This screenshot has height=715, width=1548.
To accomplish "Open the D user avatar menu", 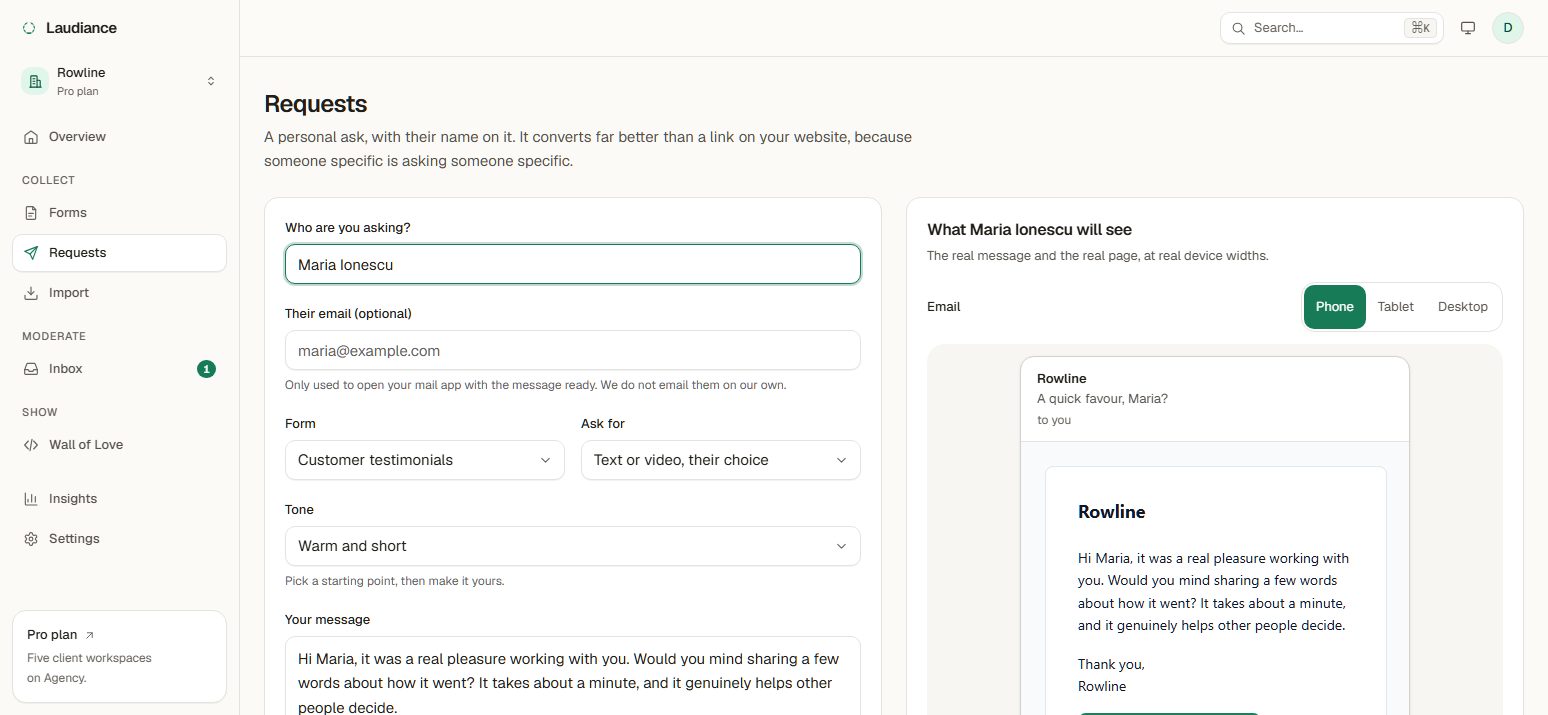I will [x=1508, y=28].
